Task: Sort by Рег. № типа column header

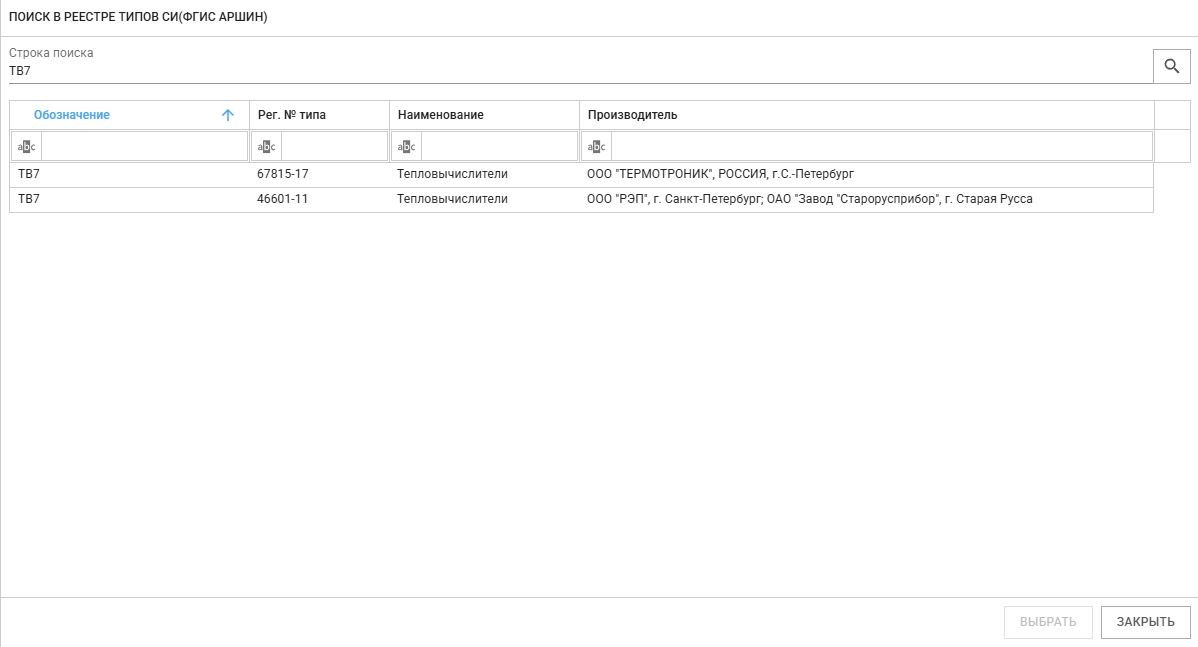Action: (292, 115)
